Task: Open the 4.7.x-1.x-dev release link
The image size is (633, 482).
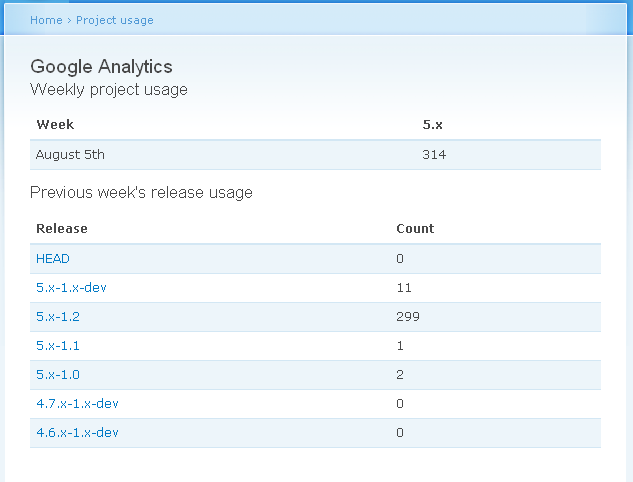Action: point(77,404)
